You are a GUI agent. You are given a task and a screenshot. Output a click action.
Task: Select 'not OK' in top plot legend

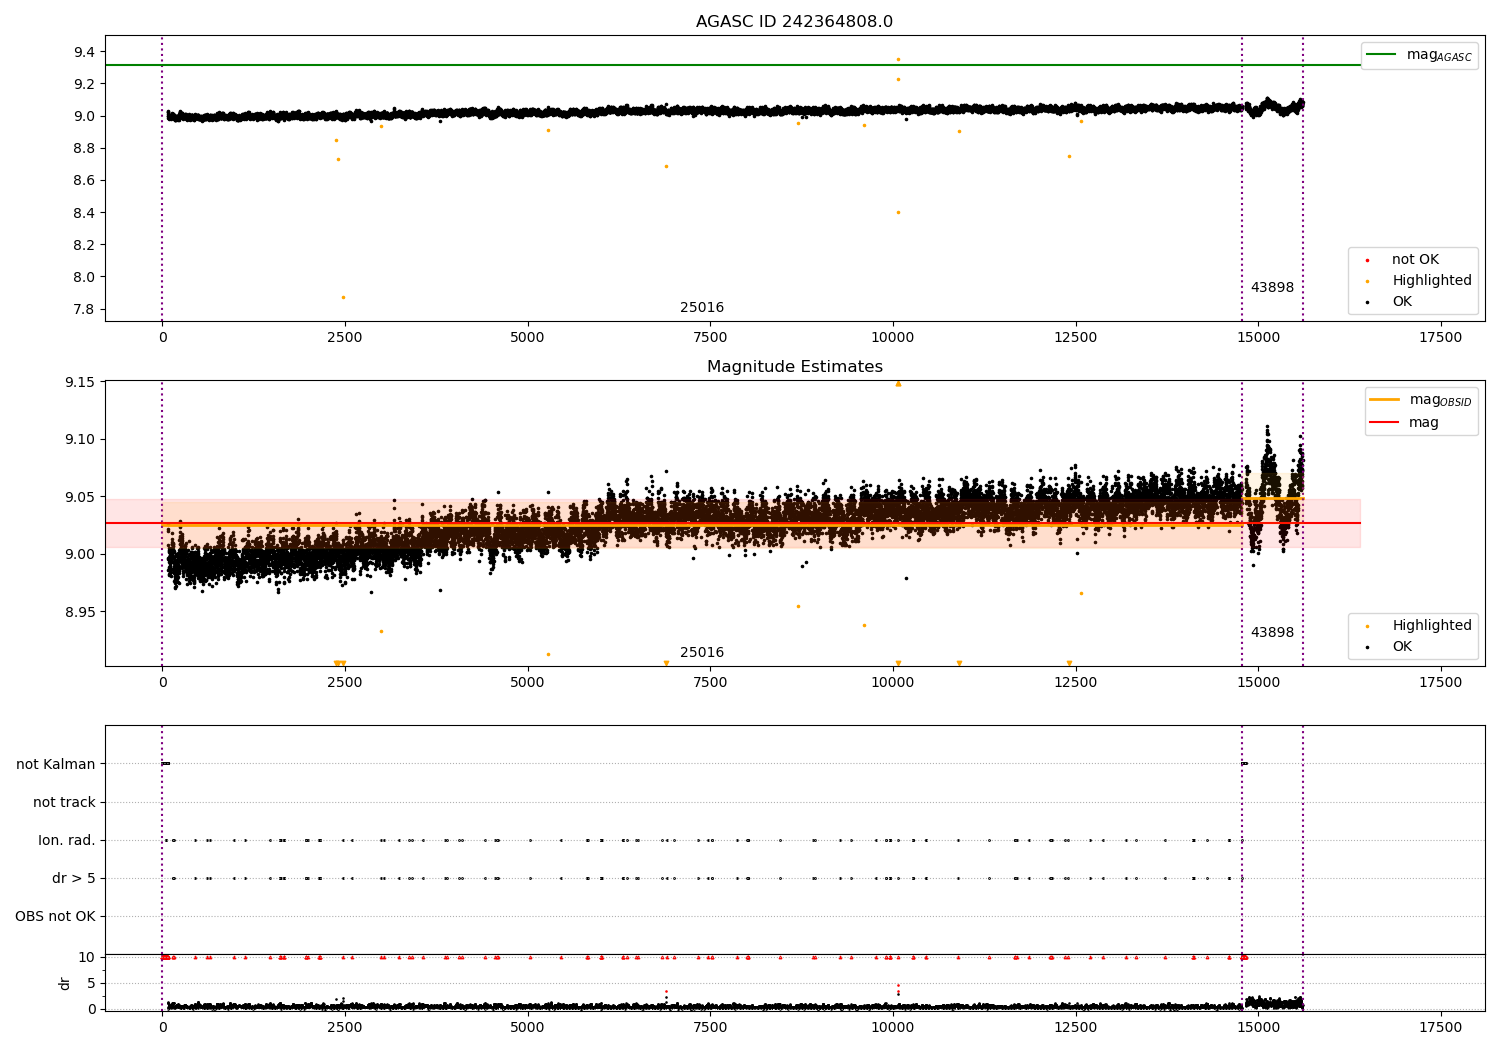(1415, 260)
